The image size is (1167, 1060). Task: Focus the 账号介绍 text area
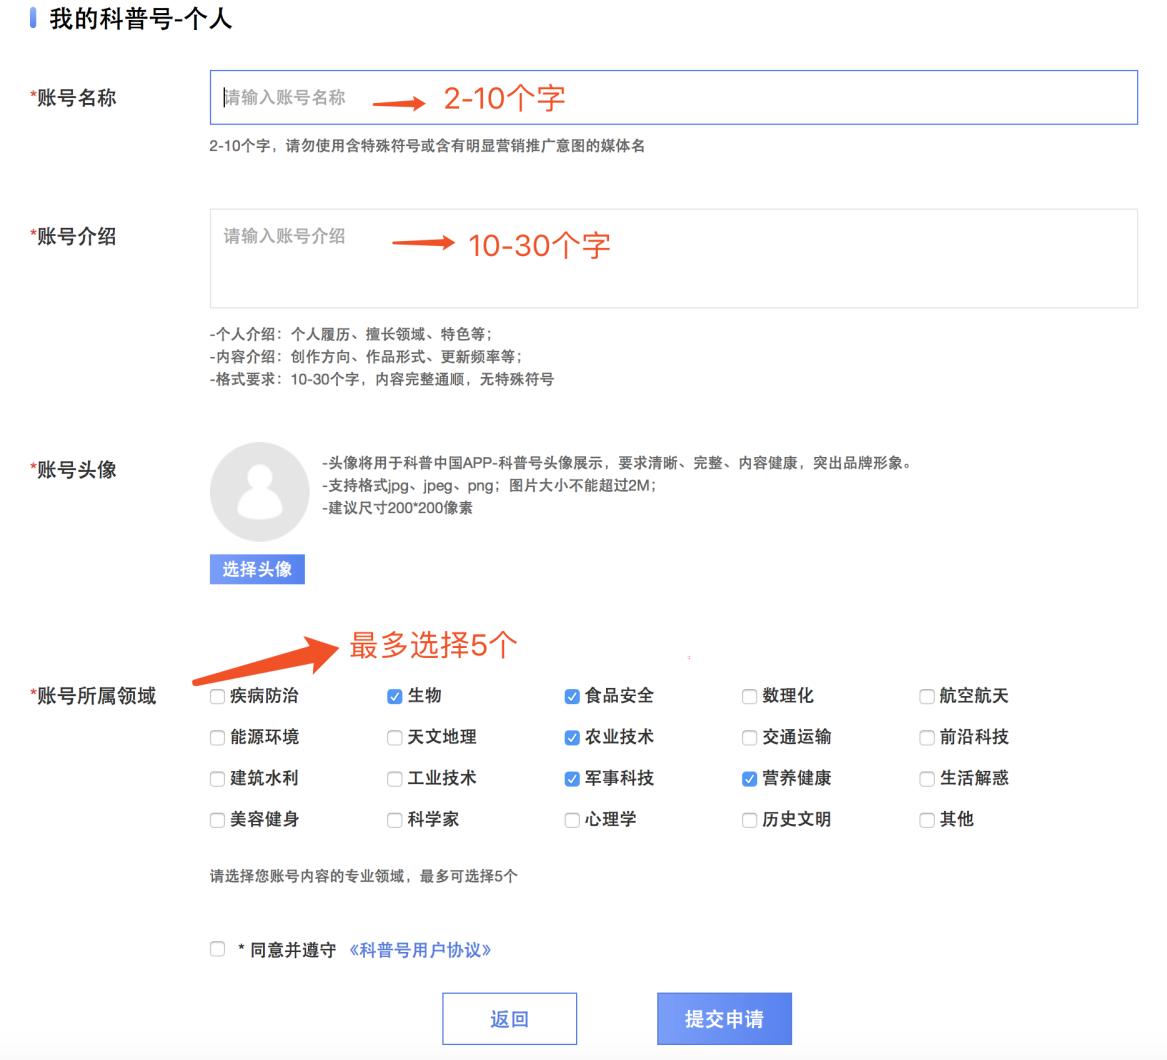click(674, 258)
